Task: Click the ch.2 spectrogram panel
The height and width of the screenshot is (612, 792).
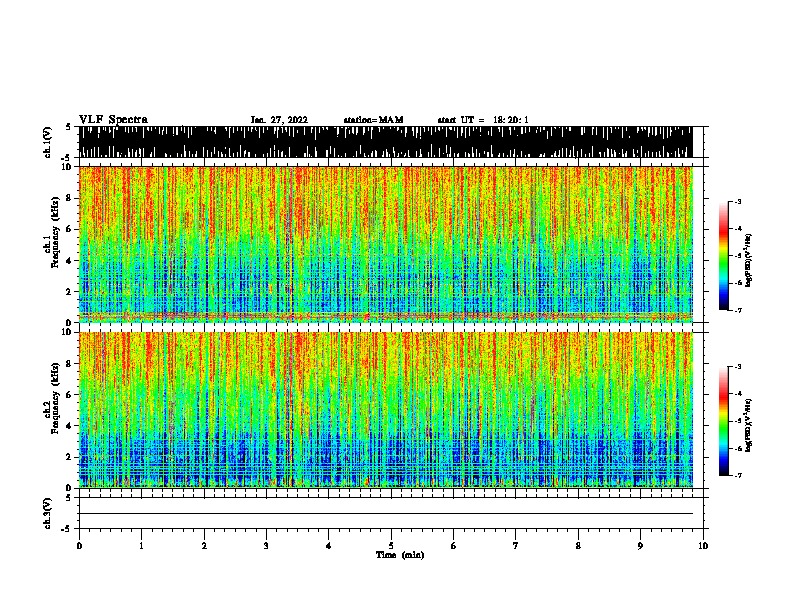Action: pos(386,410)
